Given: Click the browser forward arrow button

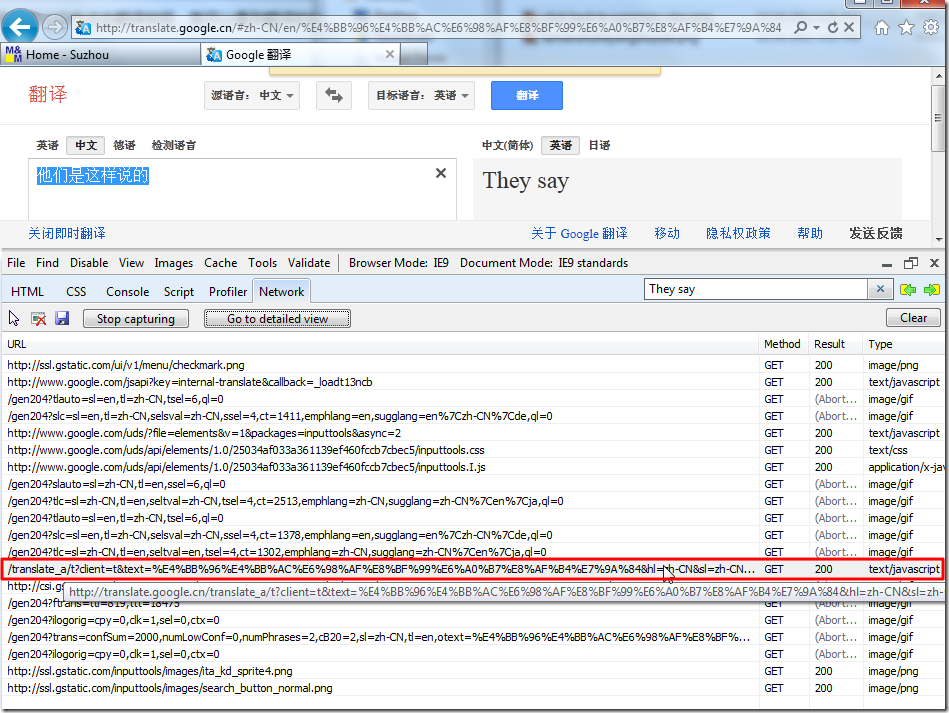Looking at the screenshot, I should coord(55,27).
